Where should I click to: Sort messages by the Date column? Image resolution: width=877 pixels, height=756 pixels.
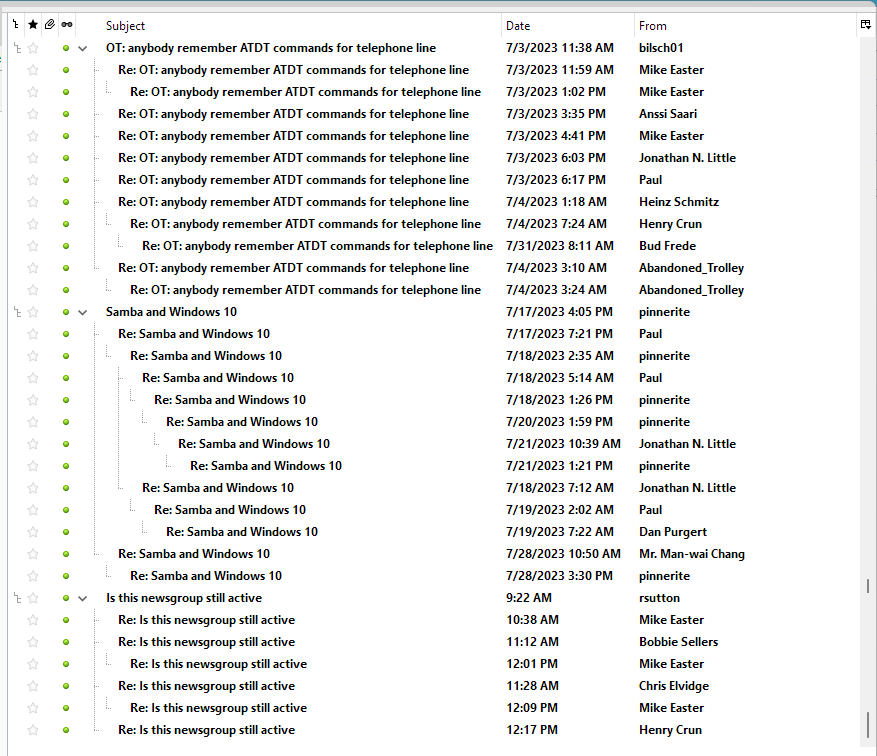point(518,26)
